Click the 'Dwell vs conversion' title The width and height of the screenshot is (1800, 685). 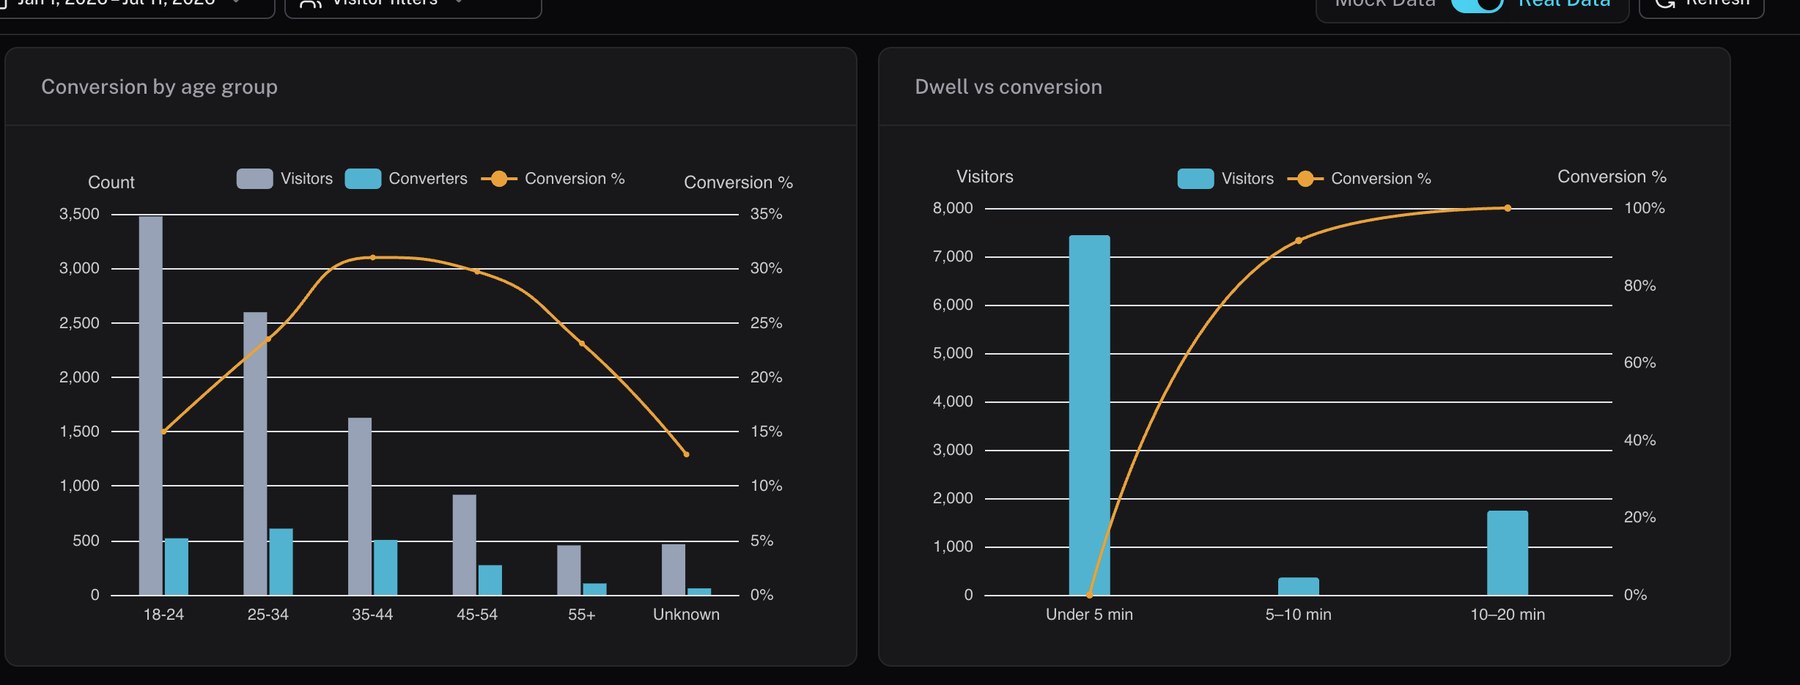[x=1008, y=87]
